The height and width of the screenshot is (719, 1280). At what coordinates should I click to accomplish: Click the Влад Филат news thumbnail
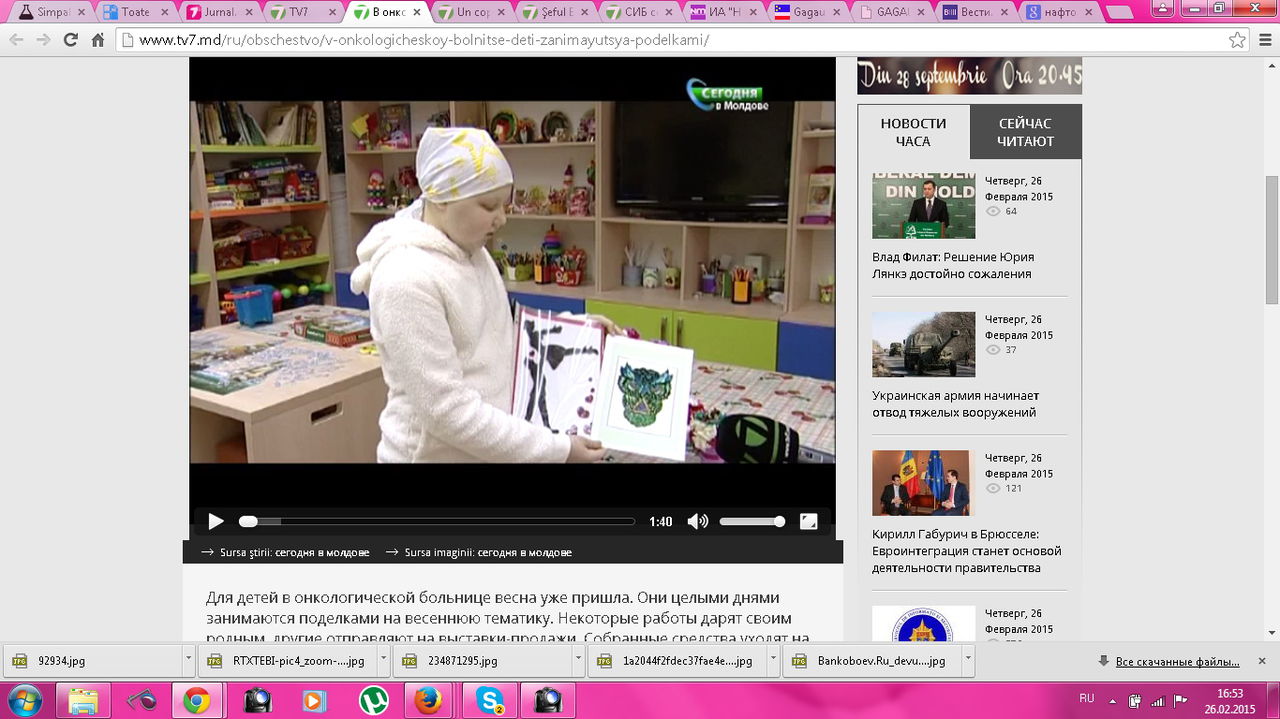pos(923,206)
